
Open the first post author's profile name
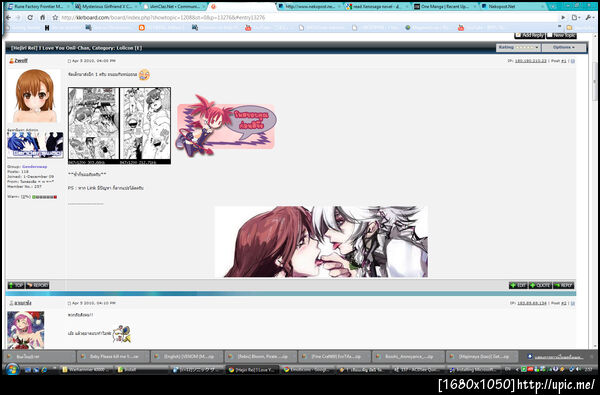point(21,61)
